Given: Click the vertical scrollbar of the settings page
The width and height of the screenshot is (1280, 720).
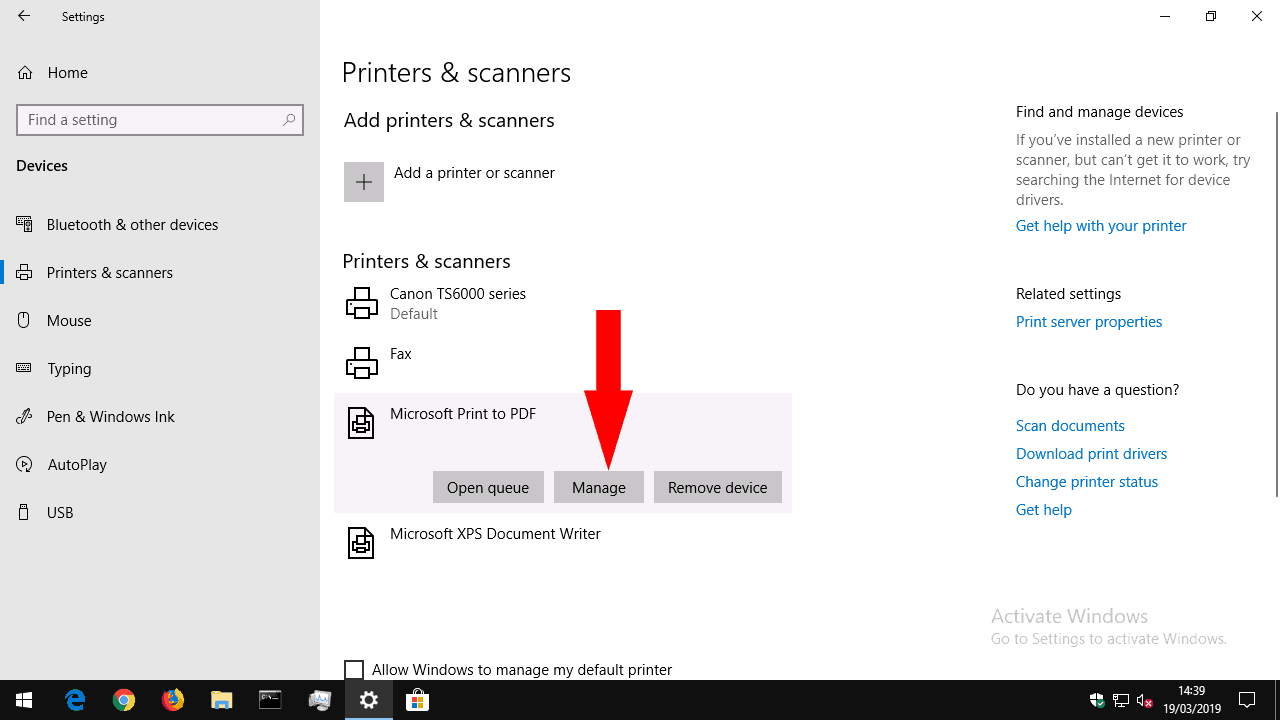Looking at the screenshot, I should tap(1276, 304).
